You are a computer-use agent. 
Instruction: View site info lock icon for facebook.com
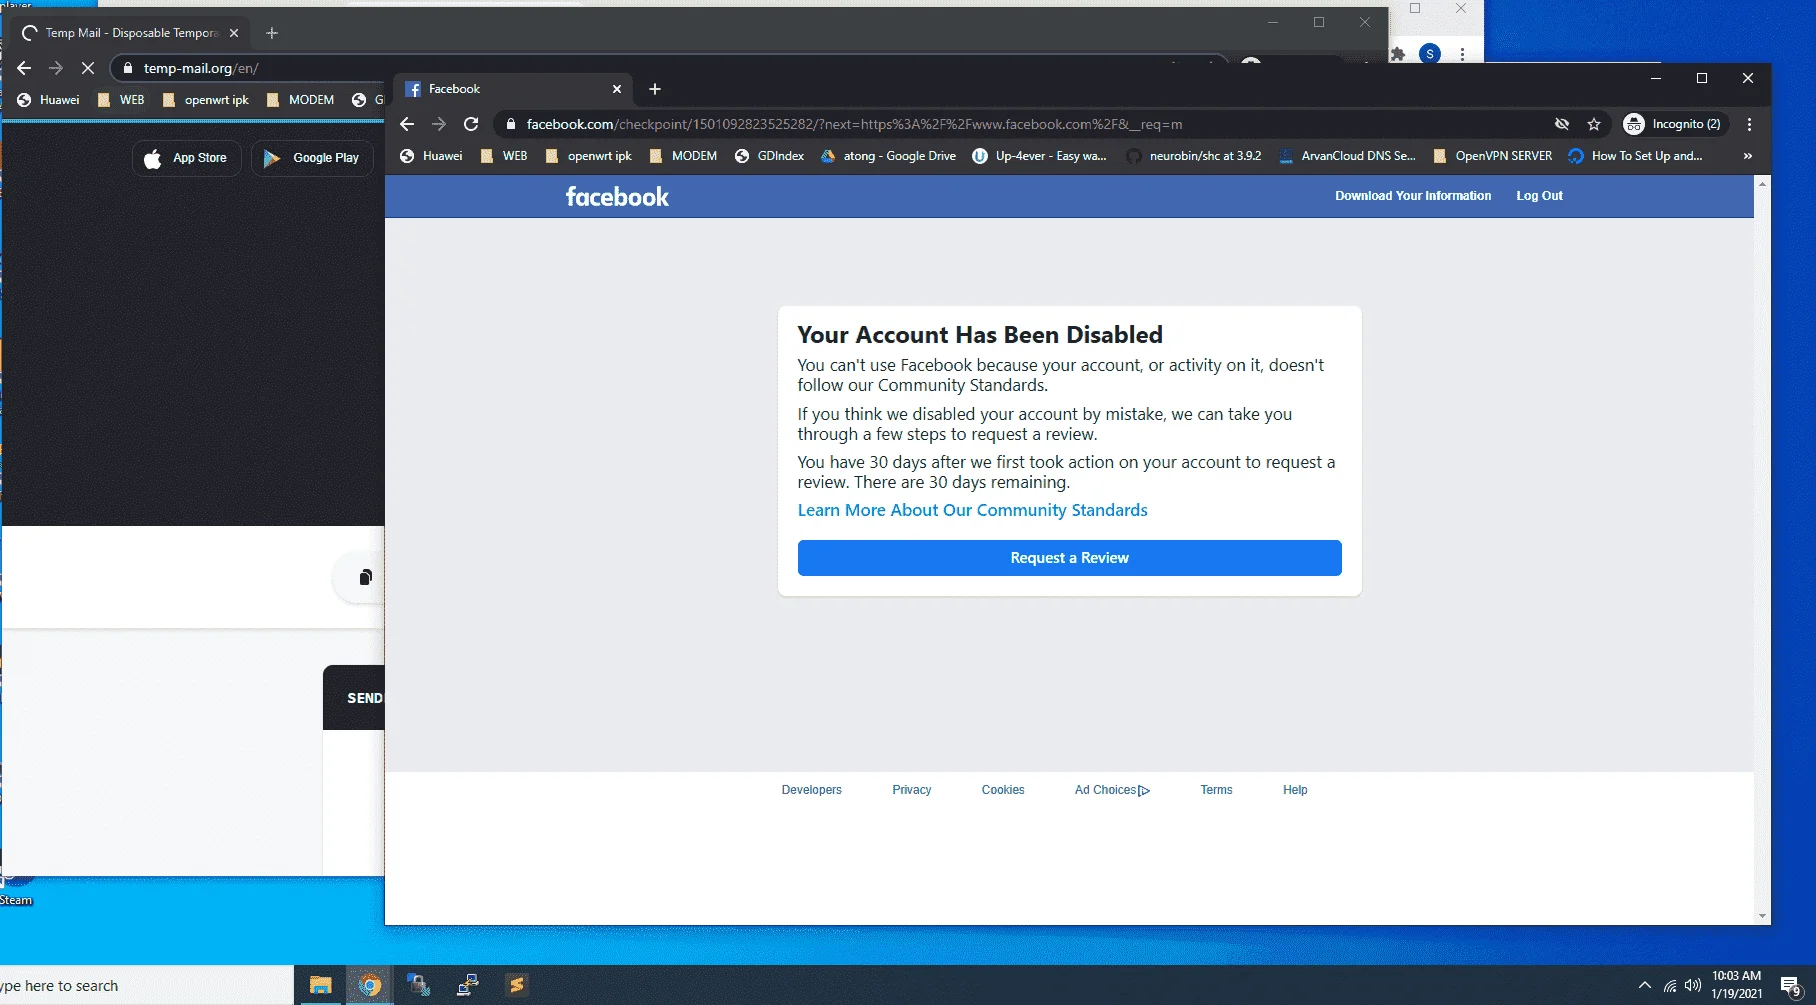pos(511,124)
